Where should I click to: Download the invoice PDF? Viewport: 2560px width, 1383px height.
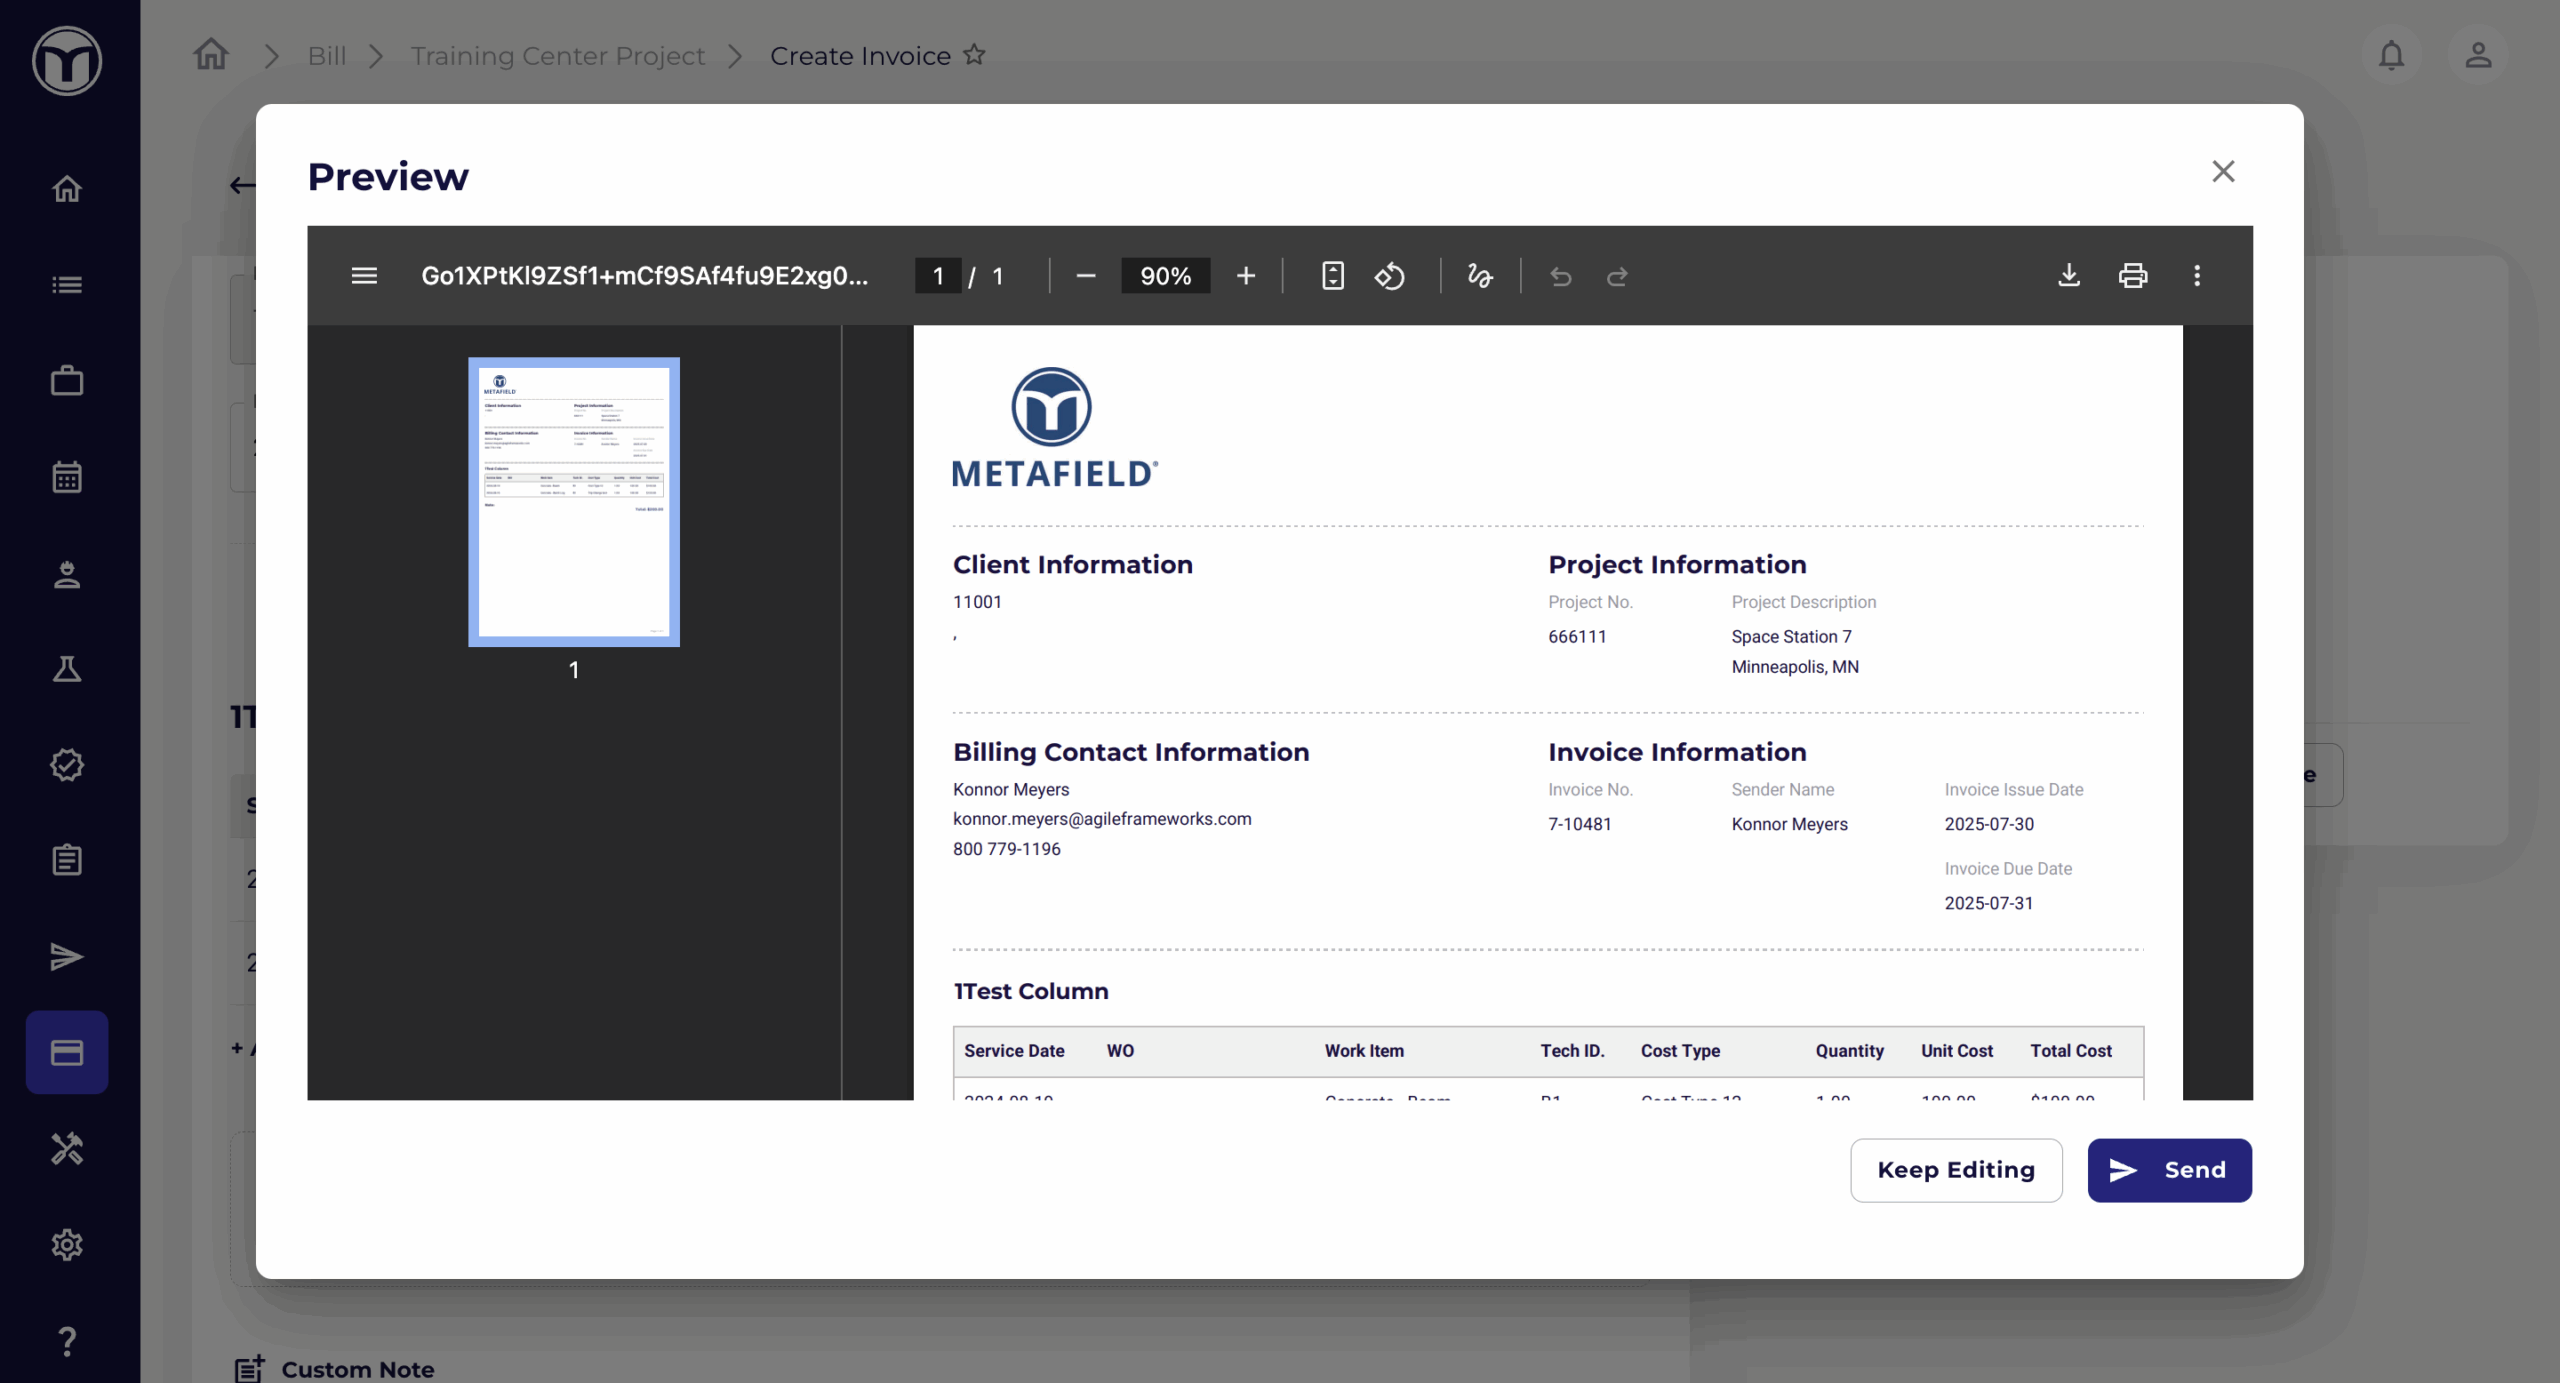2069,275
